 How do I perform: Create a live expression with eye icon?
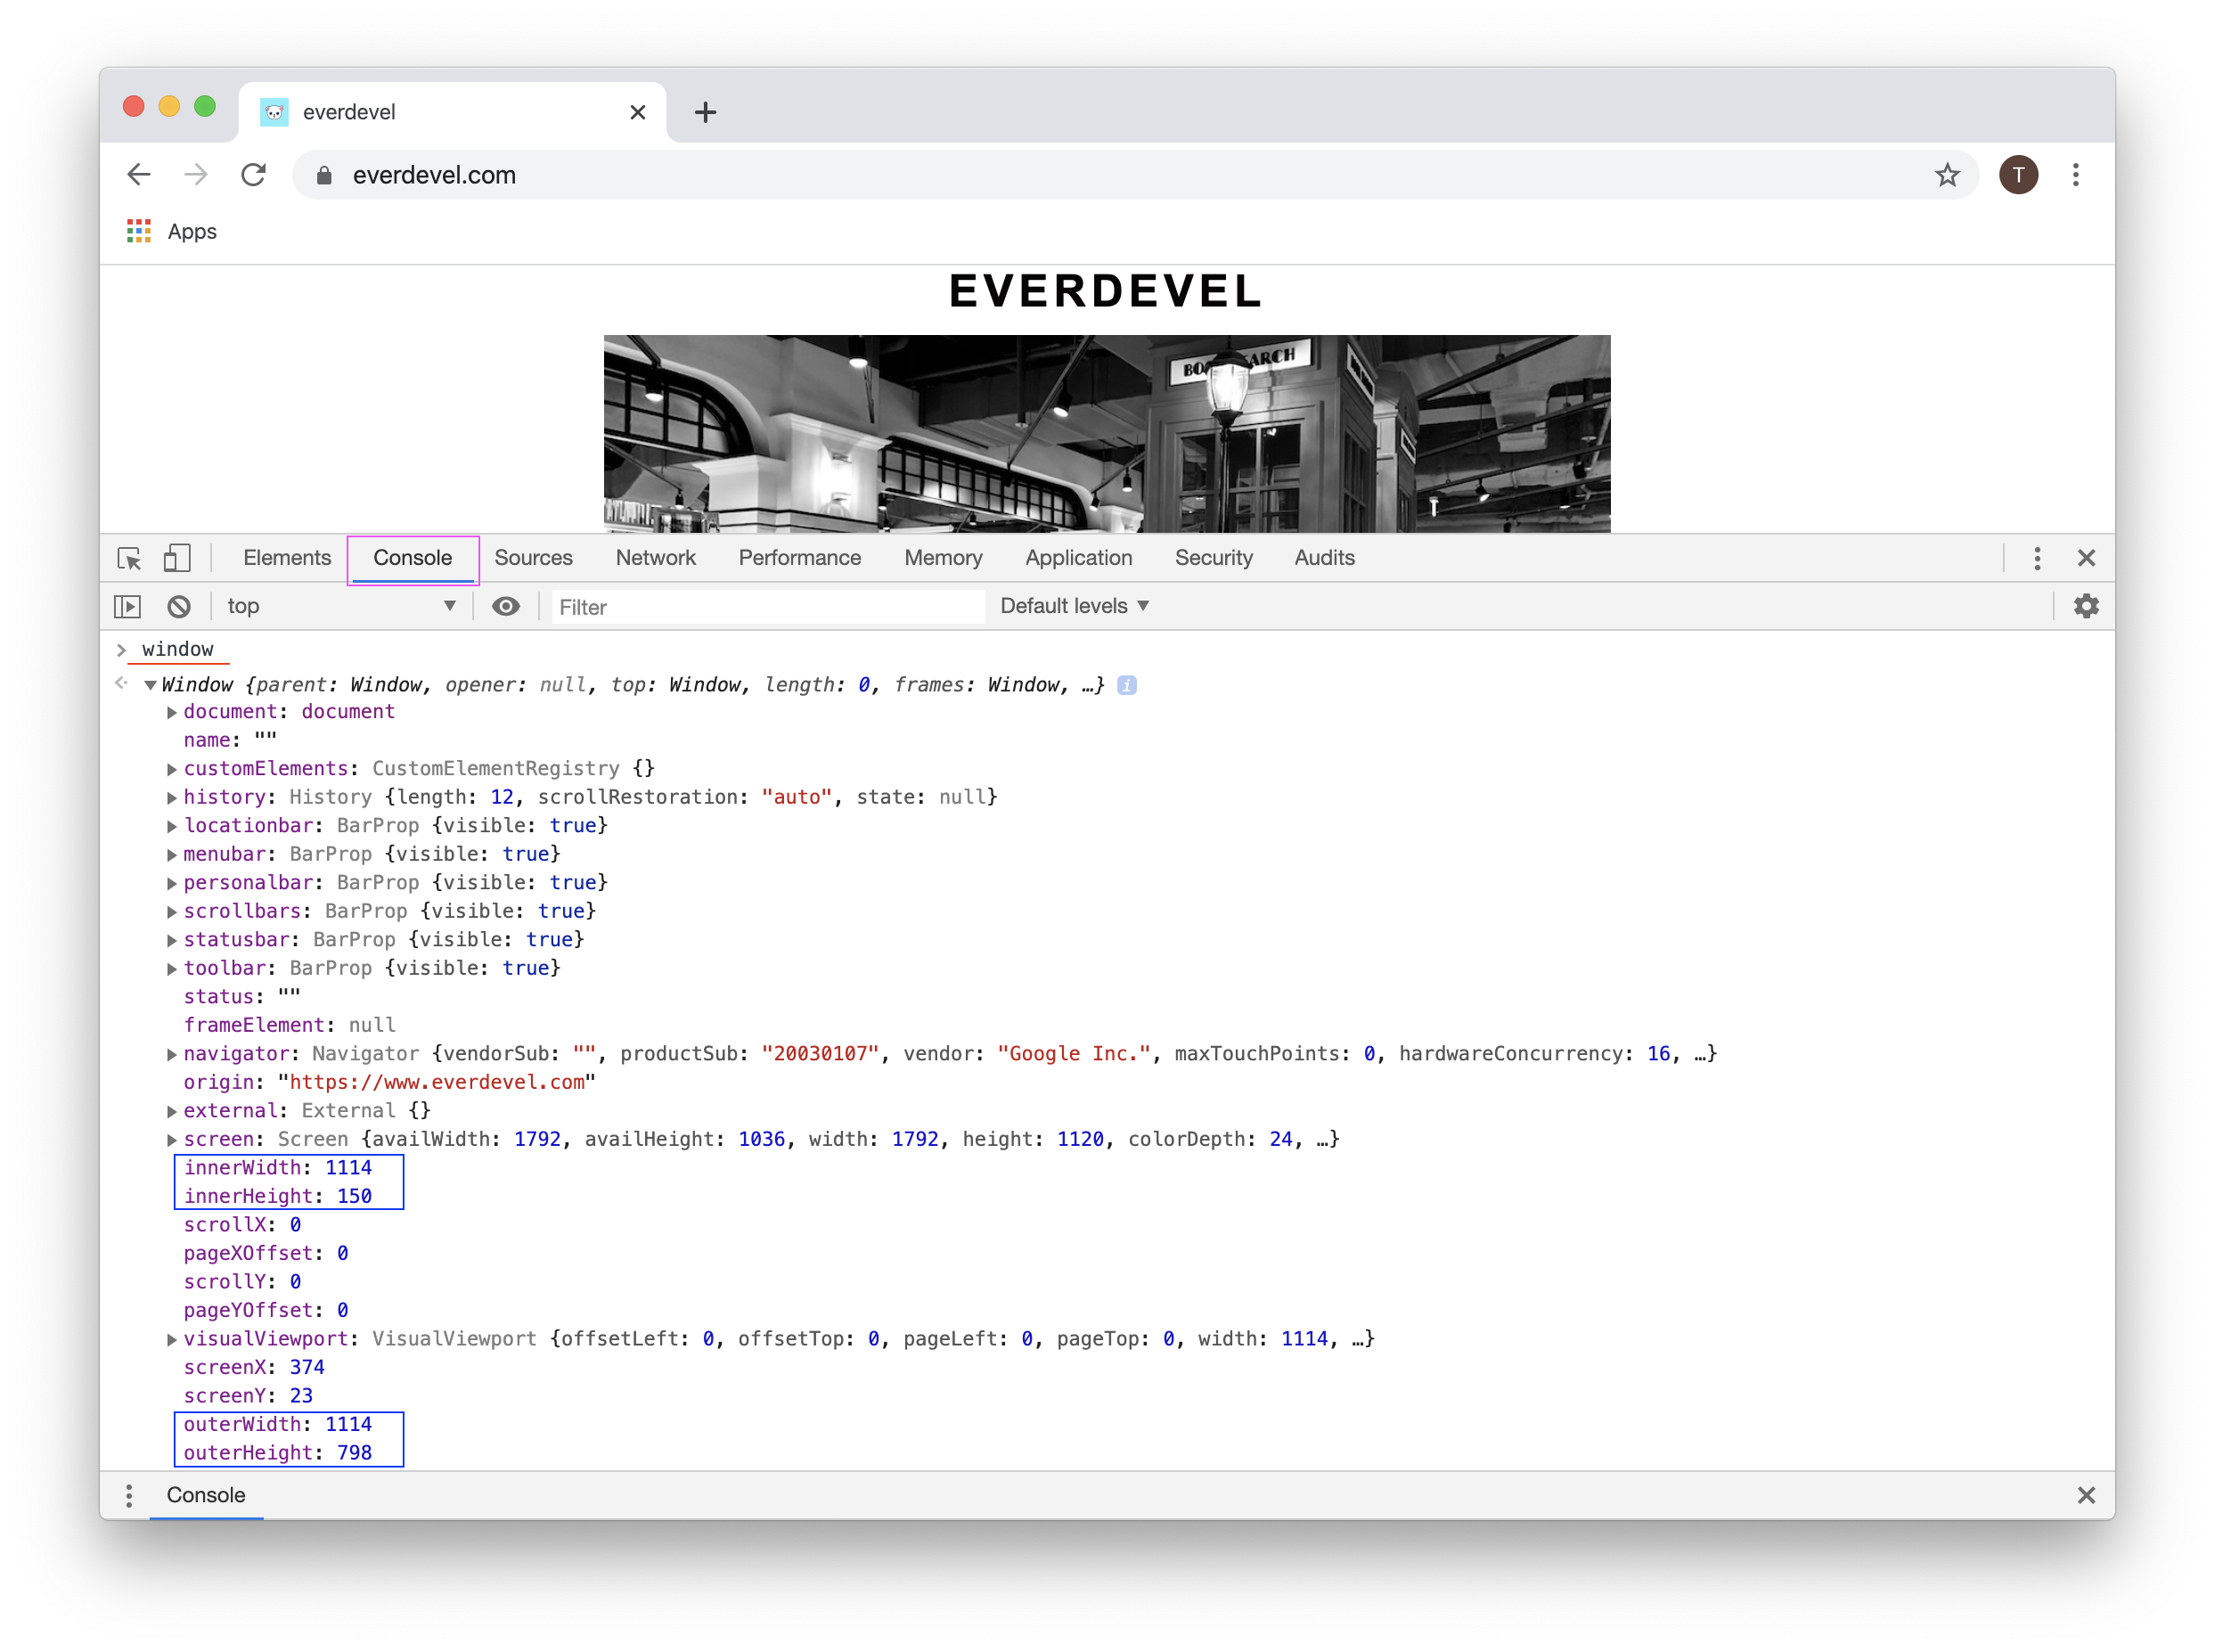(506, 606)
